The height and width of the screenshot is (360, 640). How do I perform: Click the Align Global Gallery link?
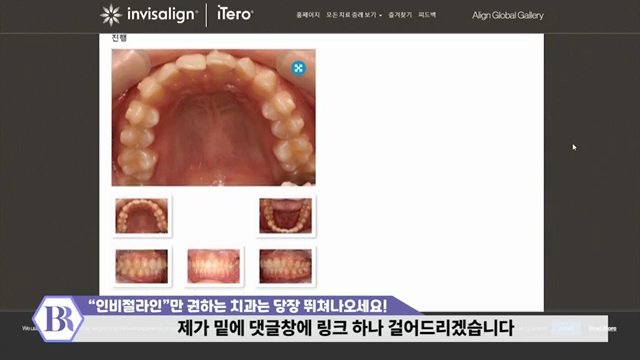point(508,16)
